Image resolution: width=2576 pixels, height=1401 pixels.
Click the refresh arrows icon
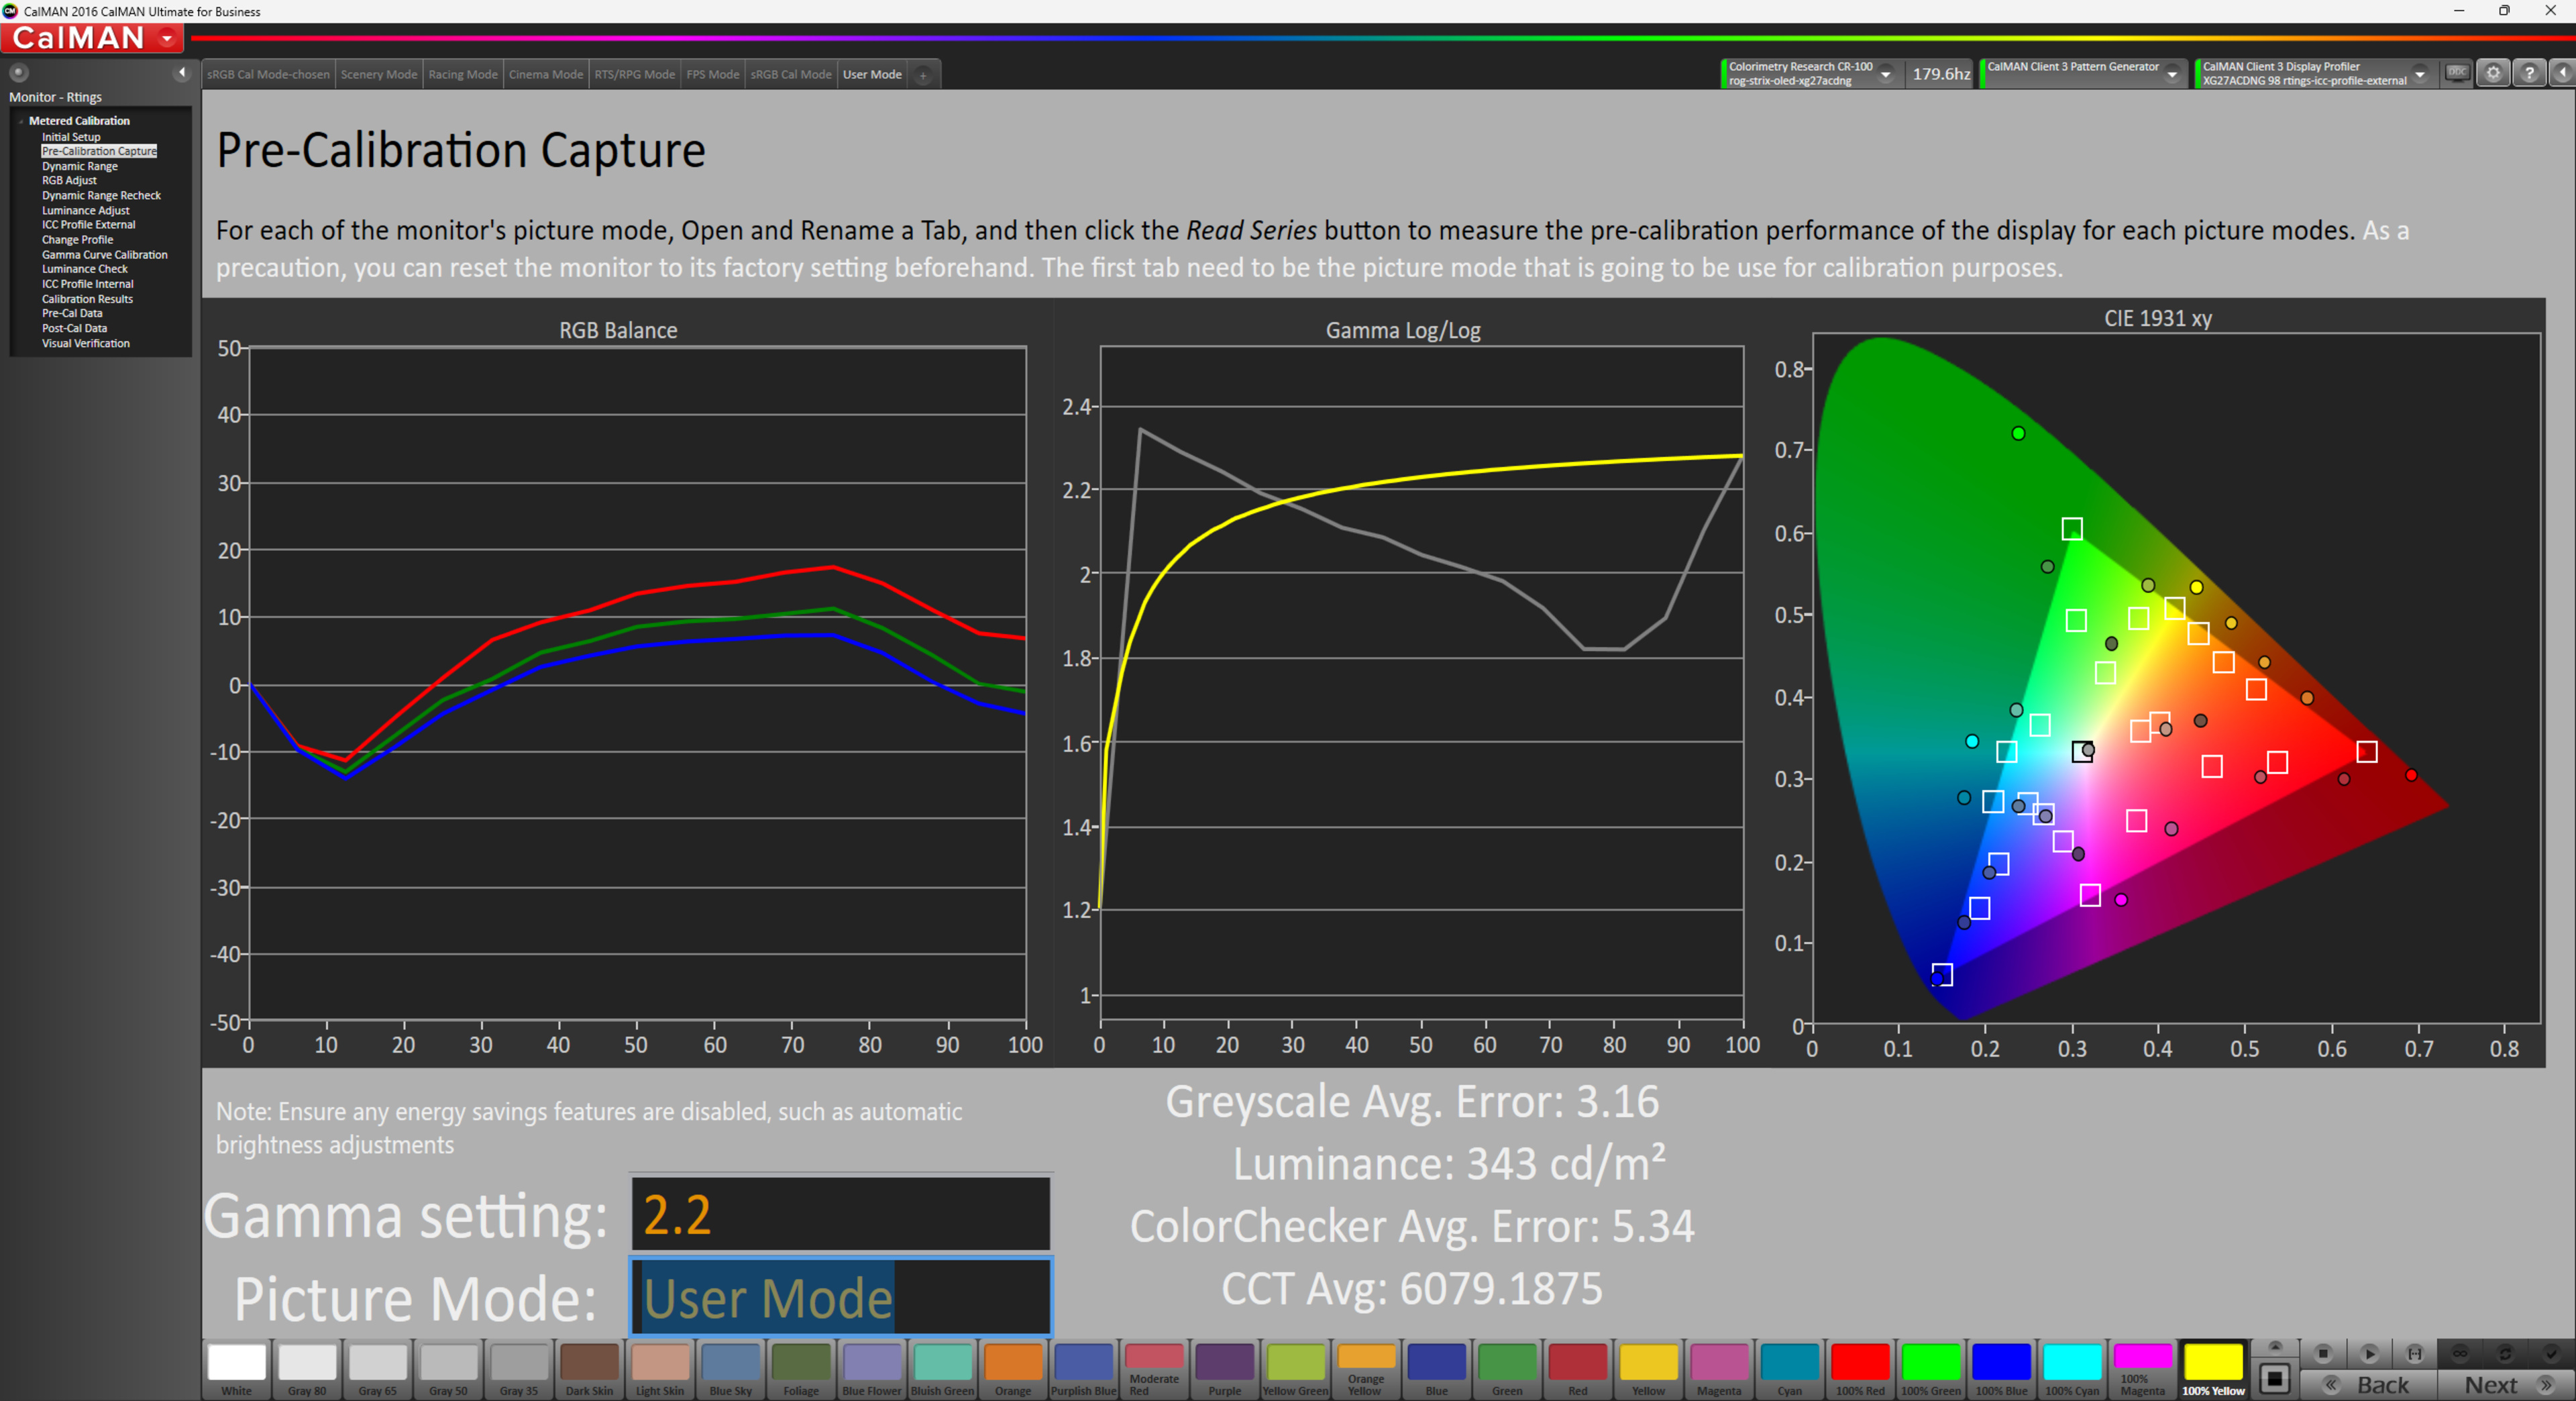[x=2505, y=1353]
